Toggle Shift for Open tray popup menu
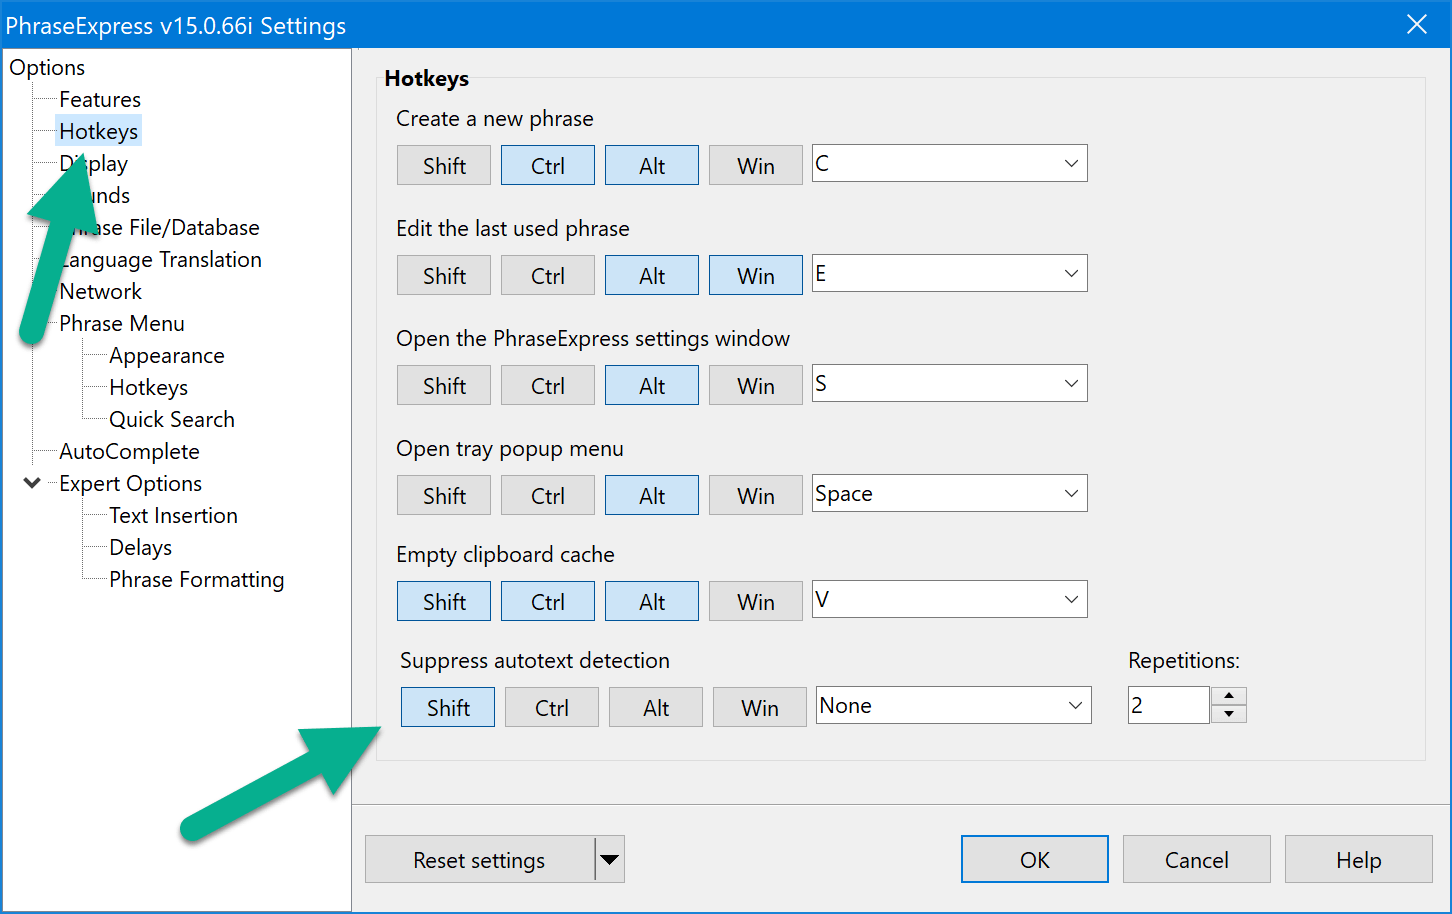The height and width of the screenshot is (914, 1452). (444, 496)
